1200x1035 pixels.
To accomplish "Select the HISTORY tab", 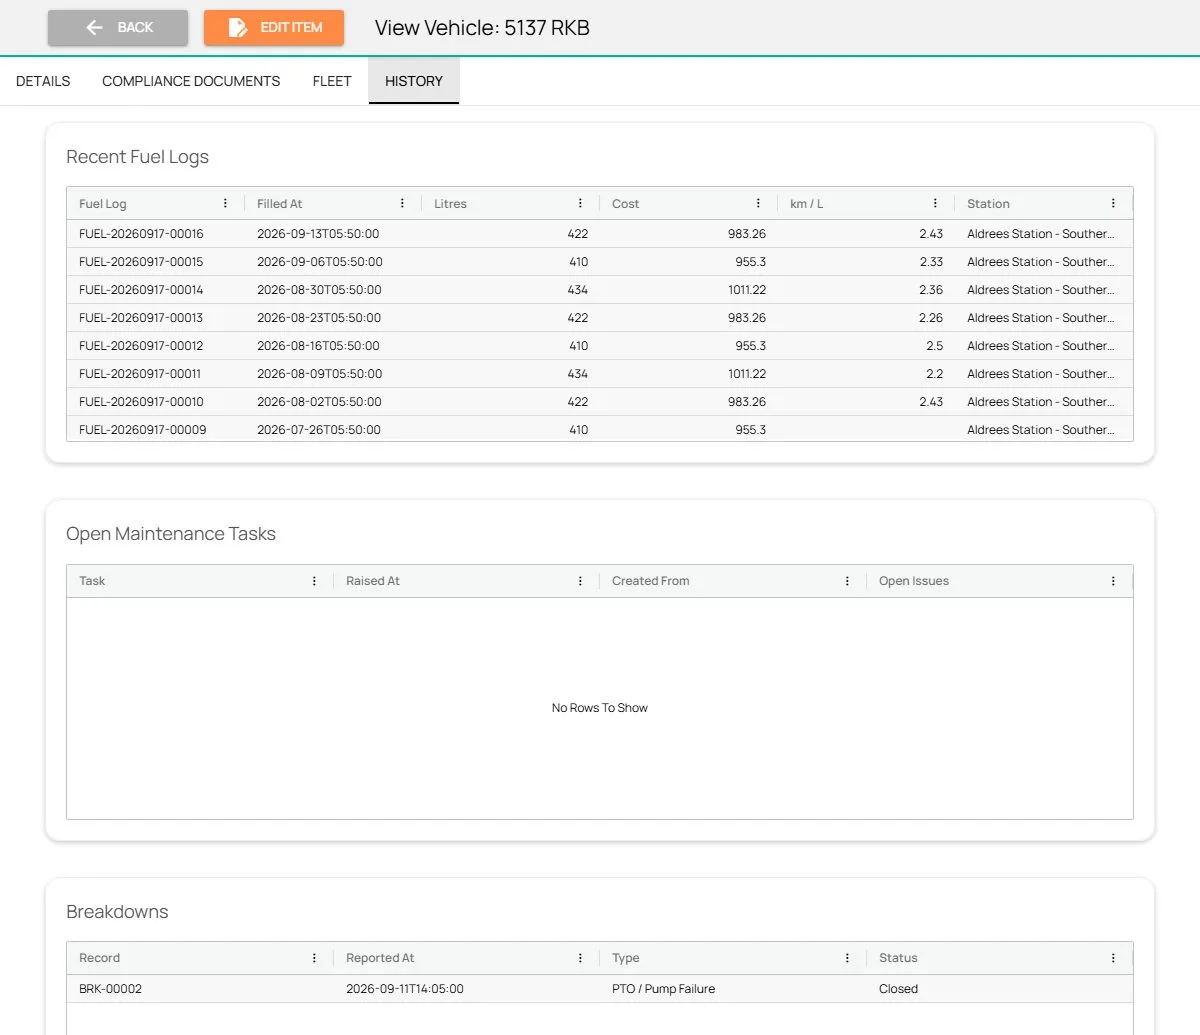I will [414, 81].
